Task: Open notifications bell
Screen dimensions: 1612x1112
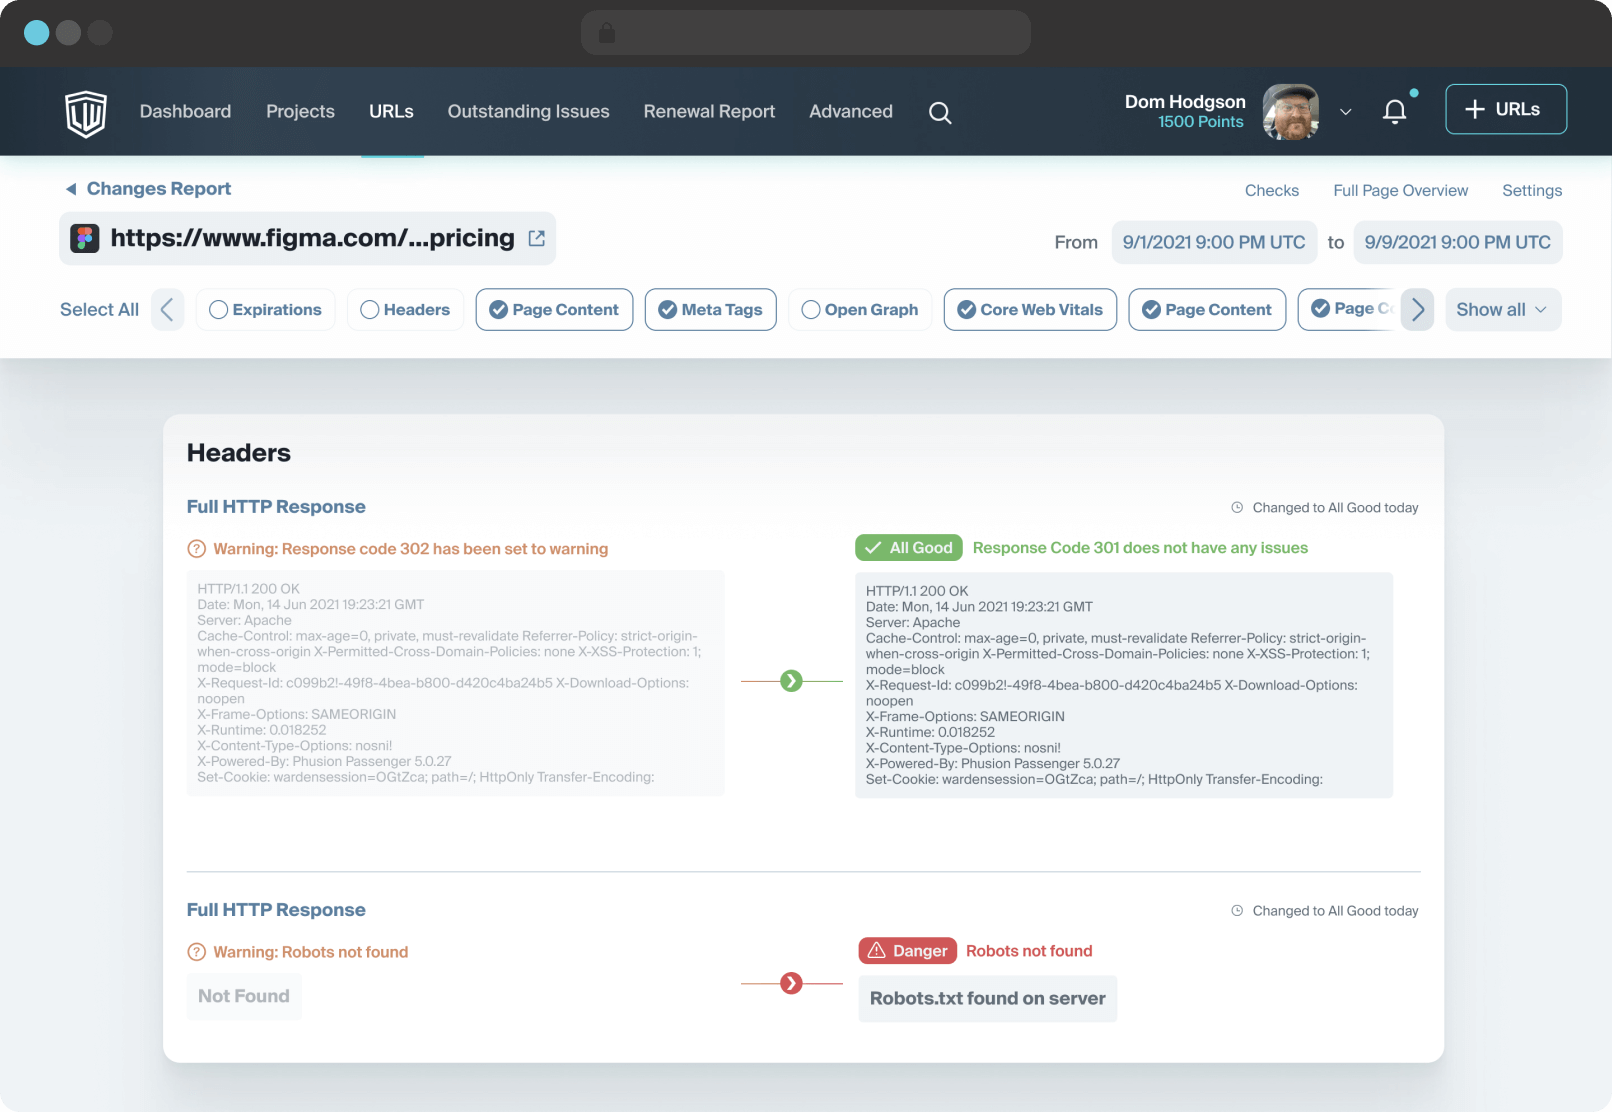Action: (1395, 111)
